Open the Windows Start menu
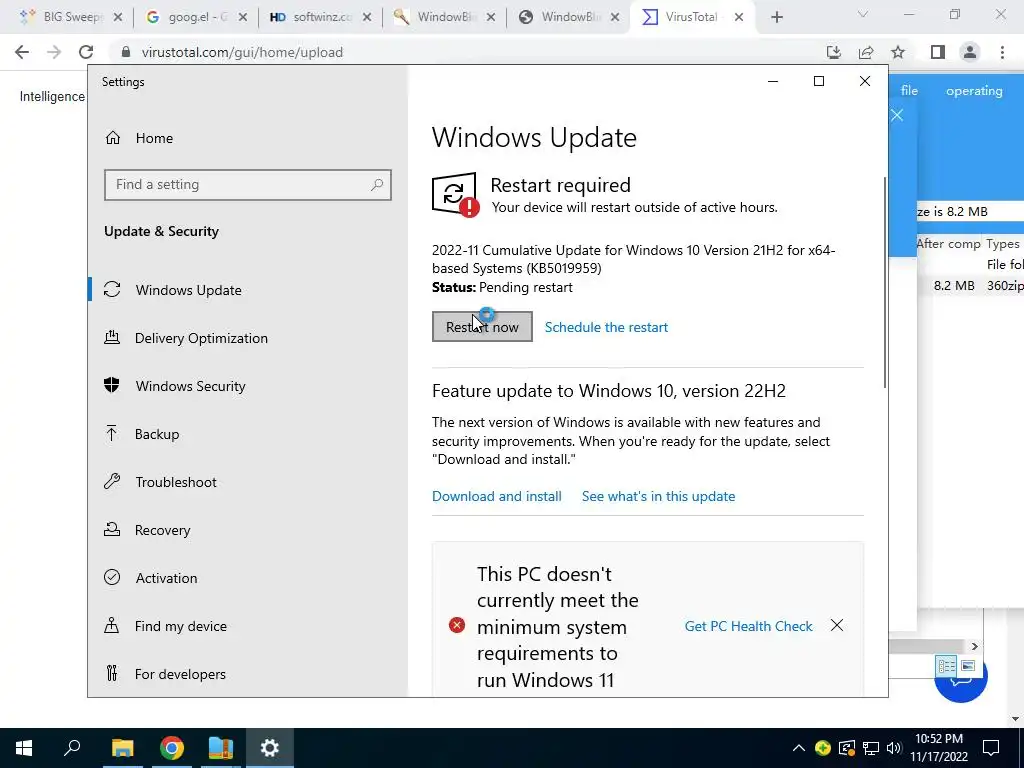This screenshot has height=768, width=1024. [x=24, y=748]
